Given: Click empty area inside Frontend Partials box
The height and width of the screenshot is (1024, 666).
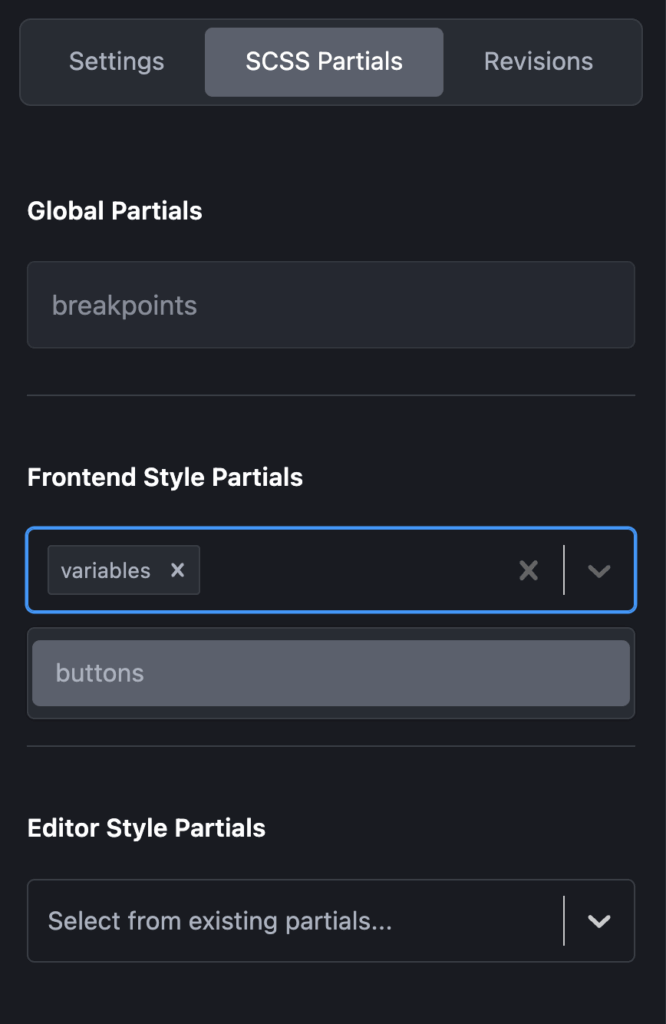Looking at the screenshot, I should [350, 570].
